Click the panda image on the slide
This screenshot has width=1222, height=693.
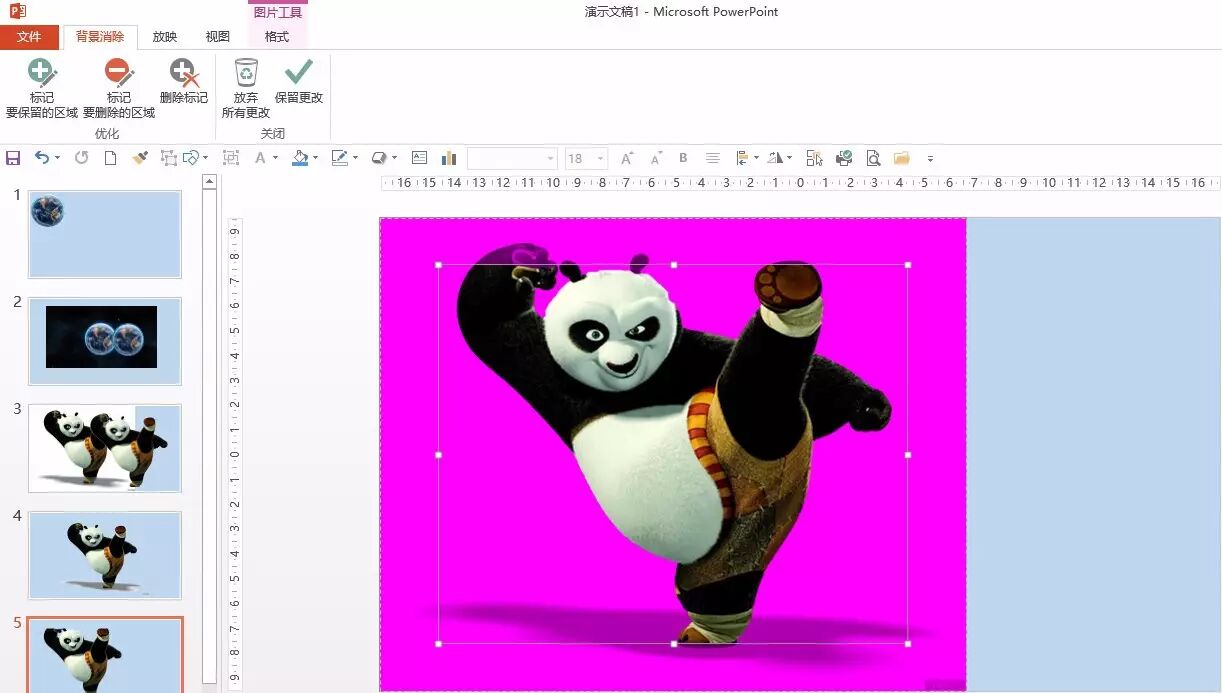point(672,454)
